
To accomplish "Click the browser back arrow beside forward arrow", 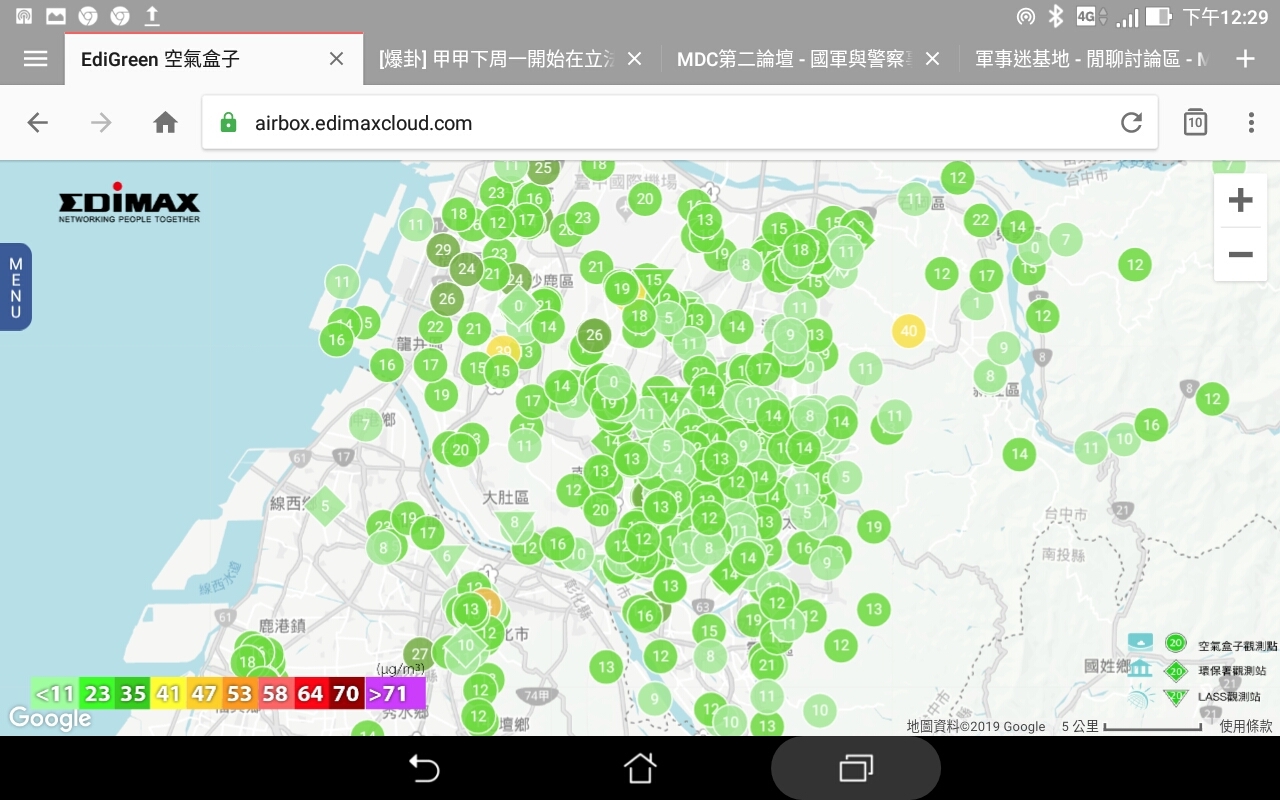I will [x=38, y=123].
